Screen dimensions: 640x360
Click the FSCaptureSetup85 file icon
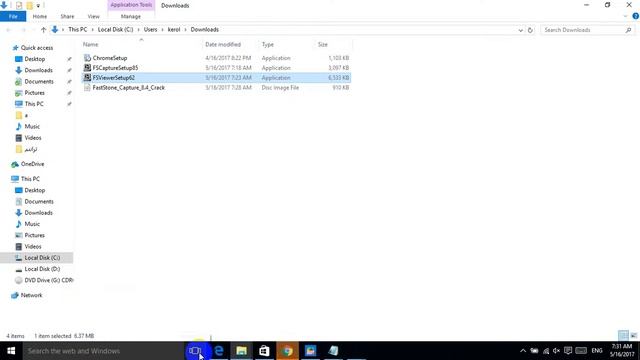[x=87, y=68]
